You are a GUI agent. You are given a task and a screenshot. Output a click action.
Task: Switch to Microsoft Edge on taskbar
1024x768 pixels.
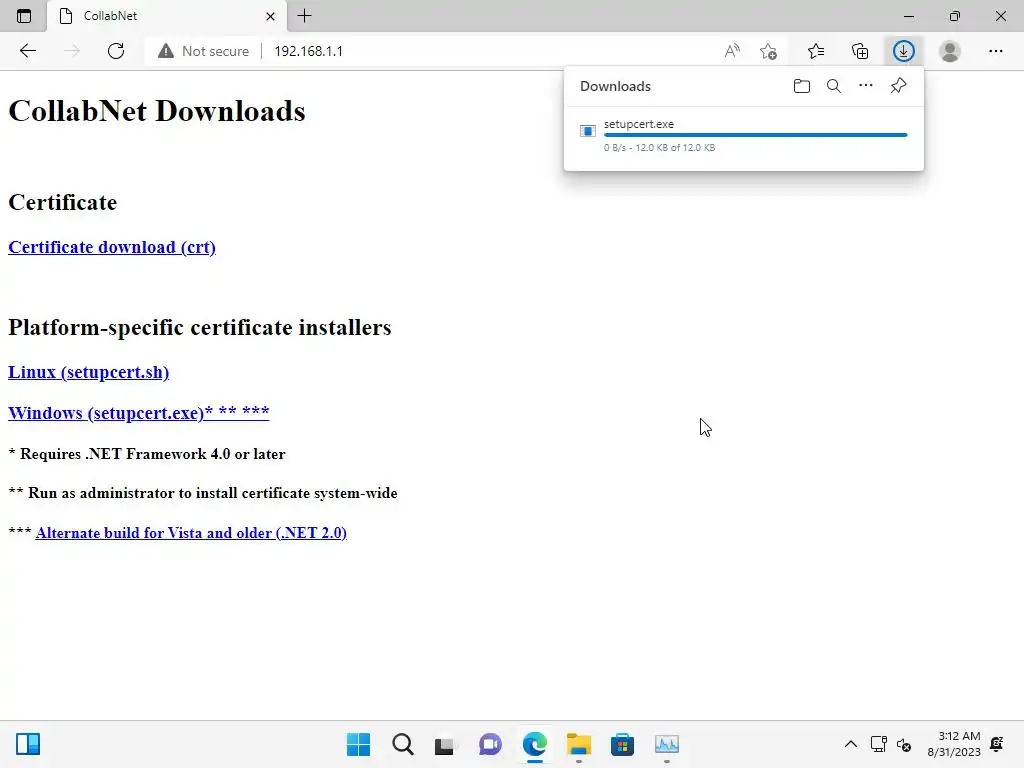[534, 744]
